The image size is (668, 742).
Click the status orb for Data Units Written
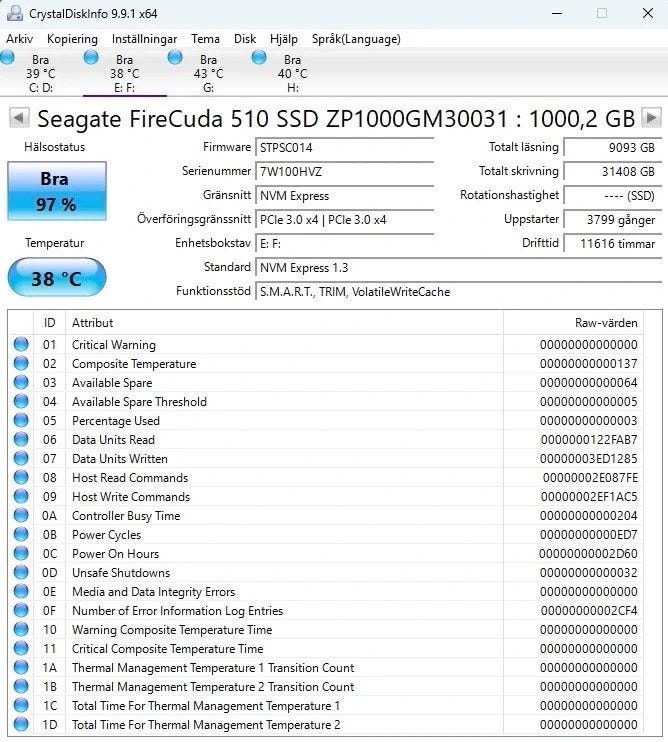(21, 458)
